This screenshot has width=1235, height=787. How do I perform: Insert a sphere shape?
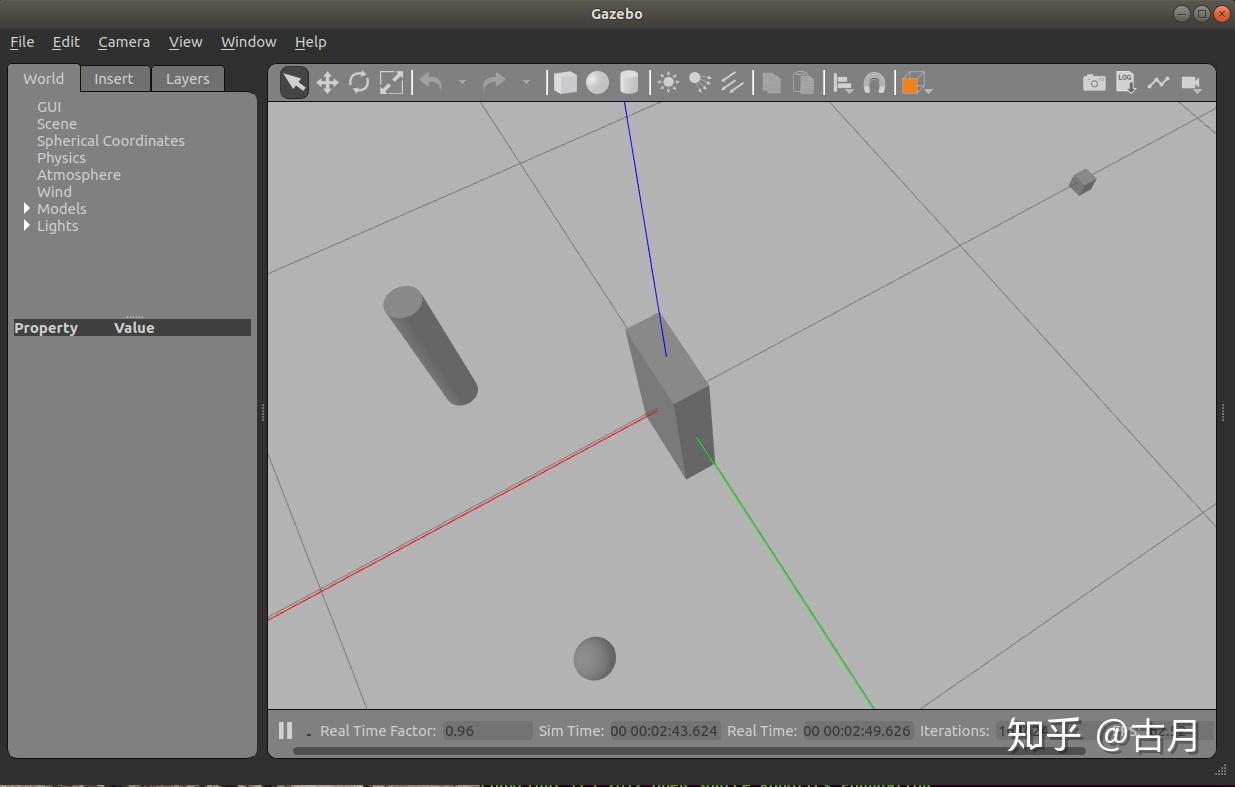coord(597,82)
